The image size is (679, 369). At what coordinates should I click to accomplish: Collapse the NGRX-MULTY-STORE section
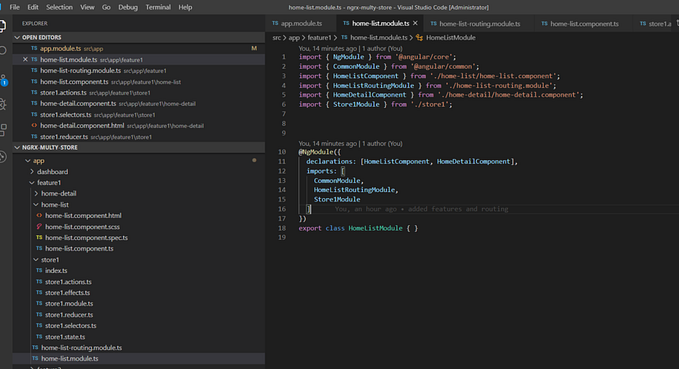(139, 147)
